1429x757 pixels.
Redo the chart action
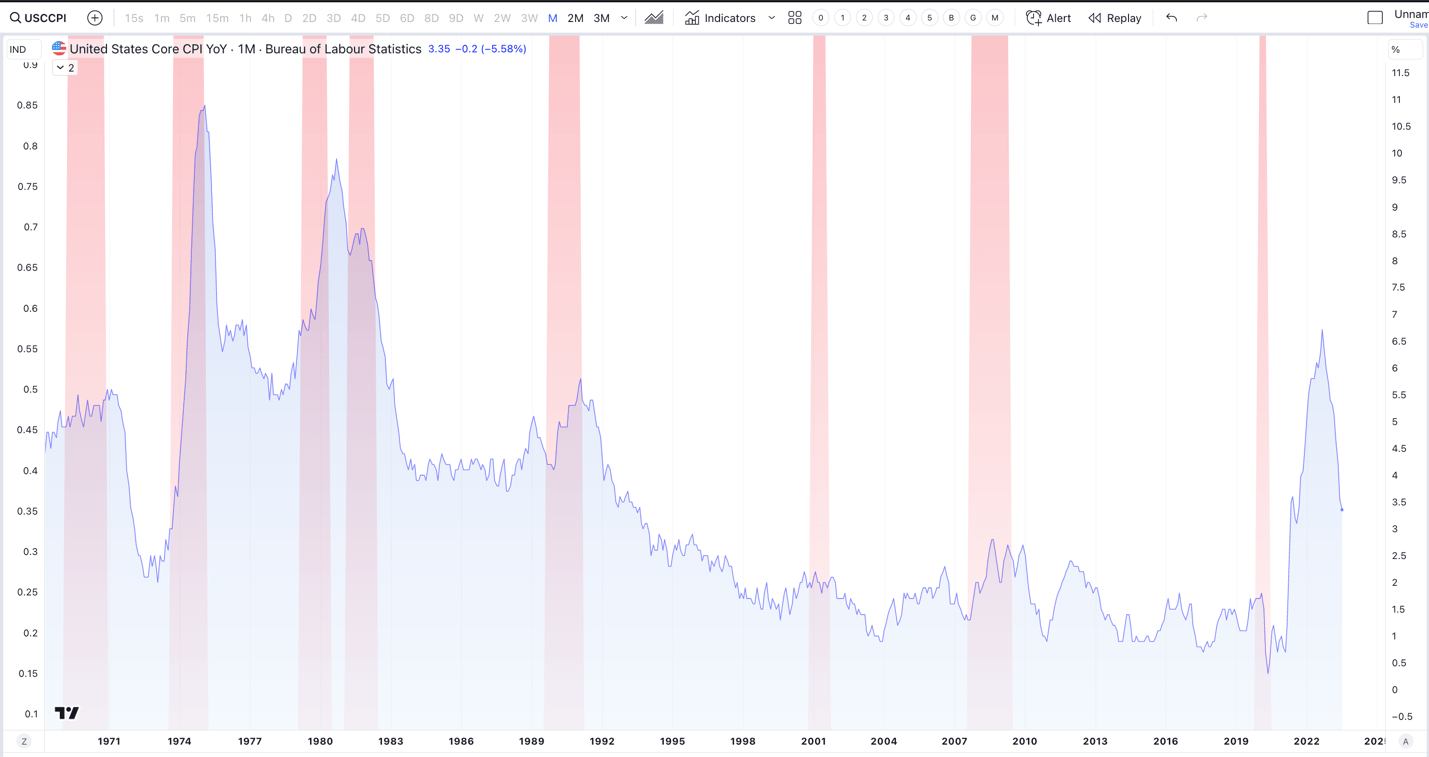[x=1202, y=18]
